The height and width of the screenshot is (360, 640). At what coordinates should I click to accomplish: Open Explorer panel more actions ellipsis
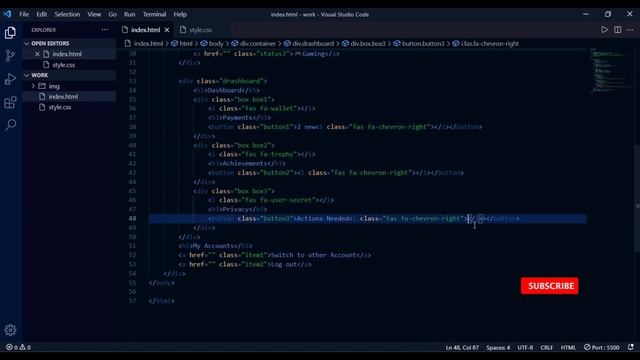click(x=105, y=30)
